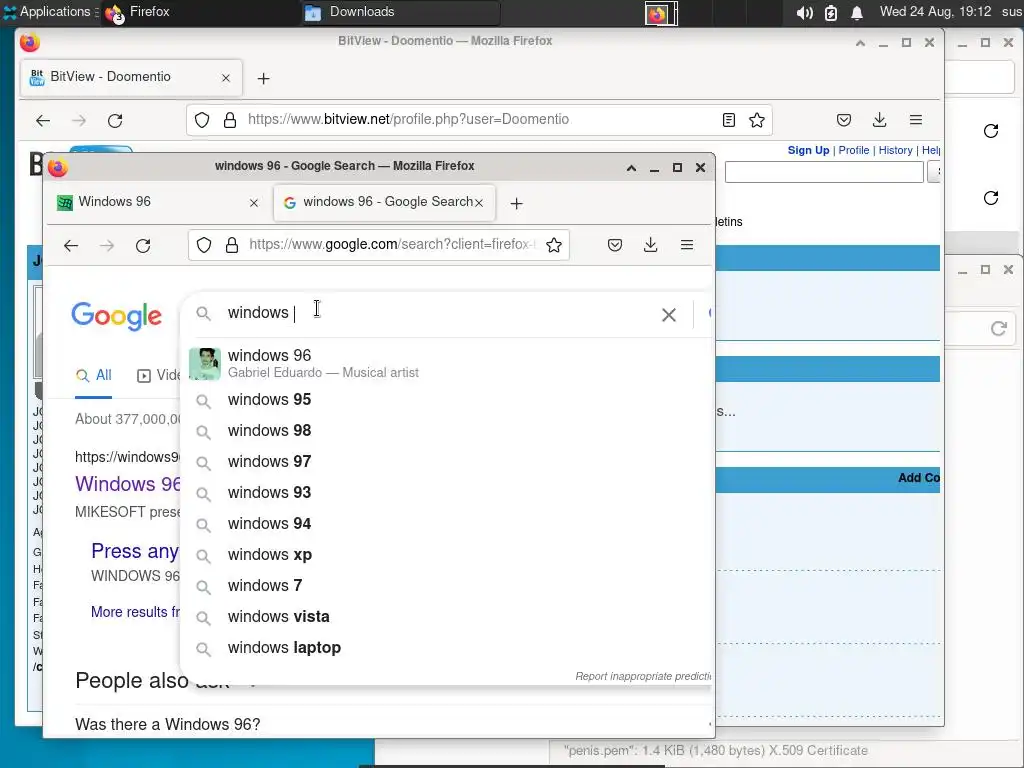Select the All results tab

(93, 376)
